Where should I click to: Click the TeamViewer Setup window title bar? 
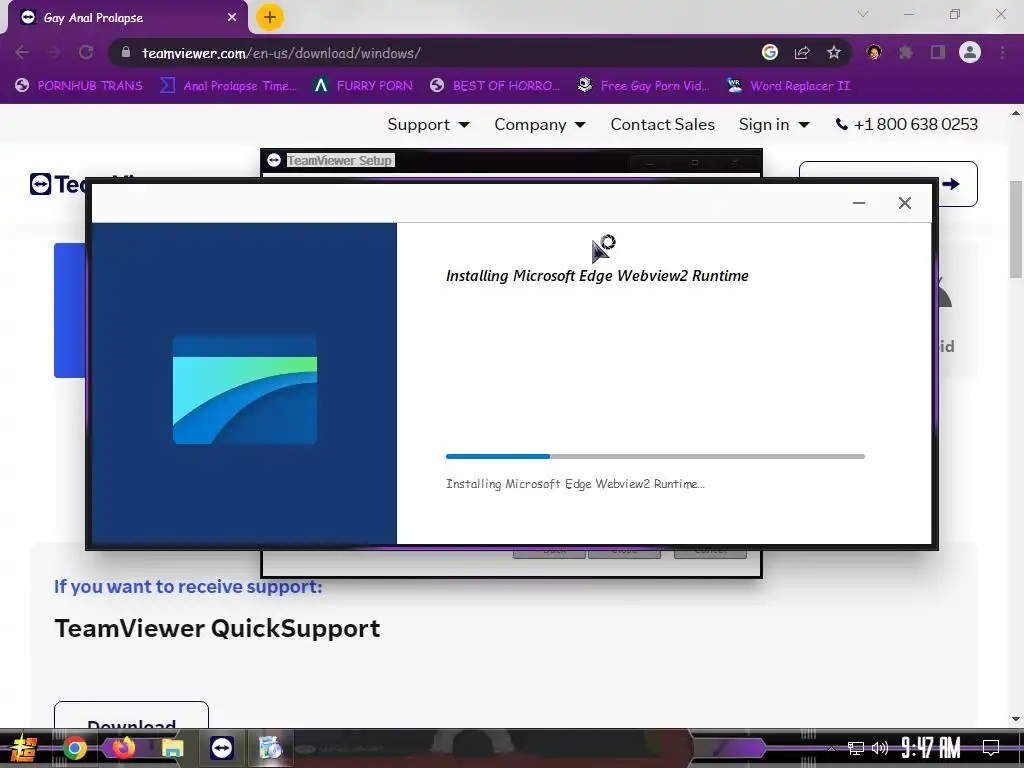[x=511, y=160]
